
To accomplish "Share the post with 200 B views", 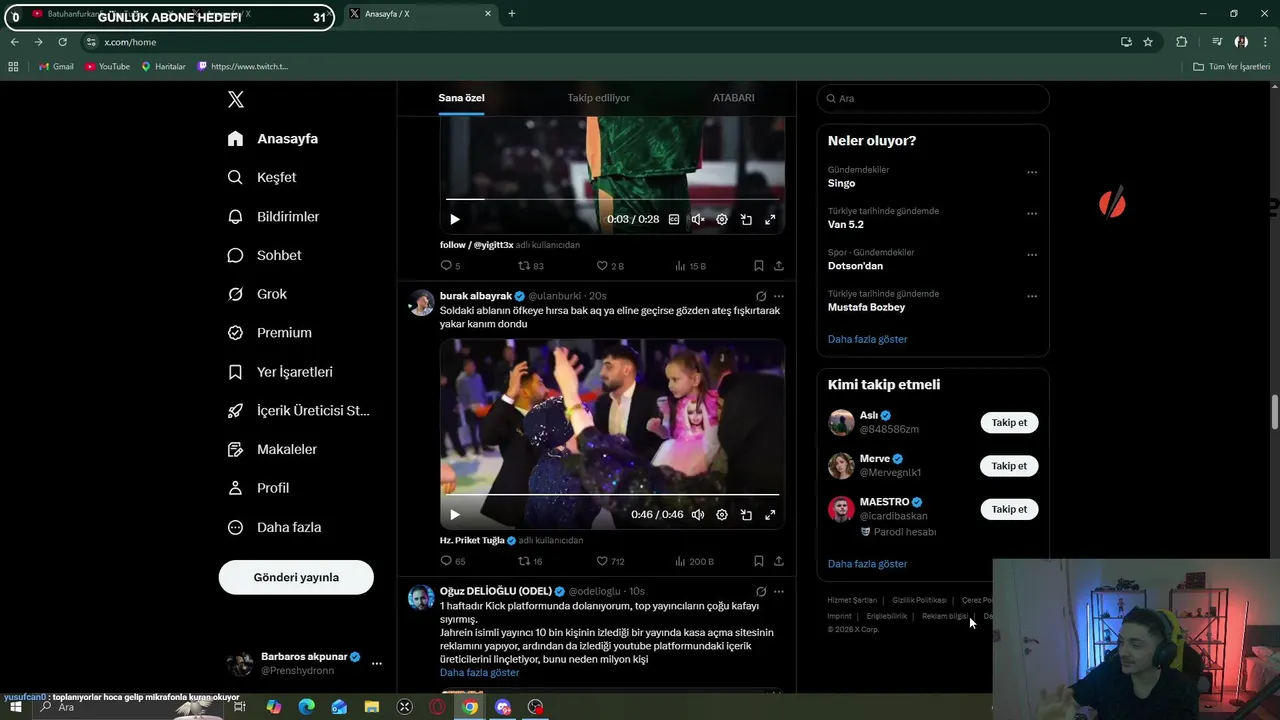I will pos(778,561).
